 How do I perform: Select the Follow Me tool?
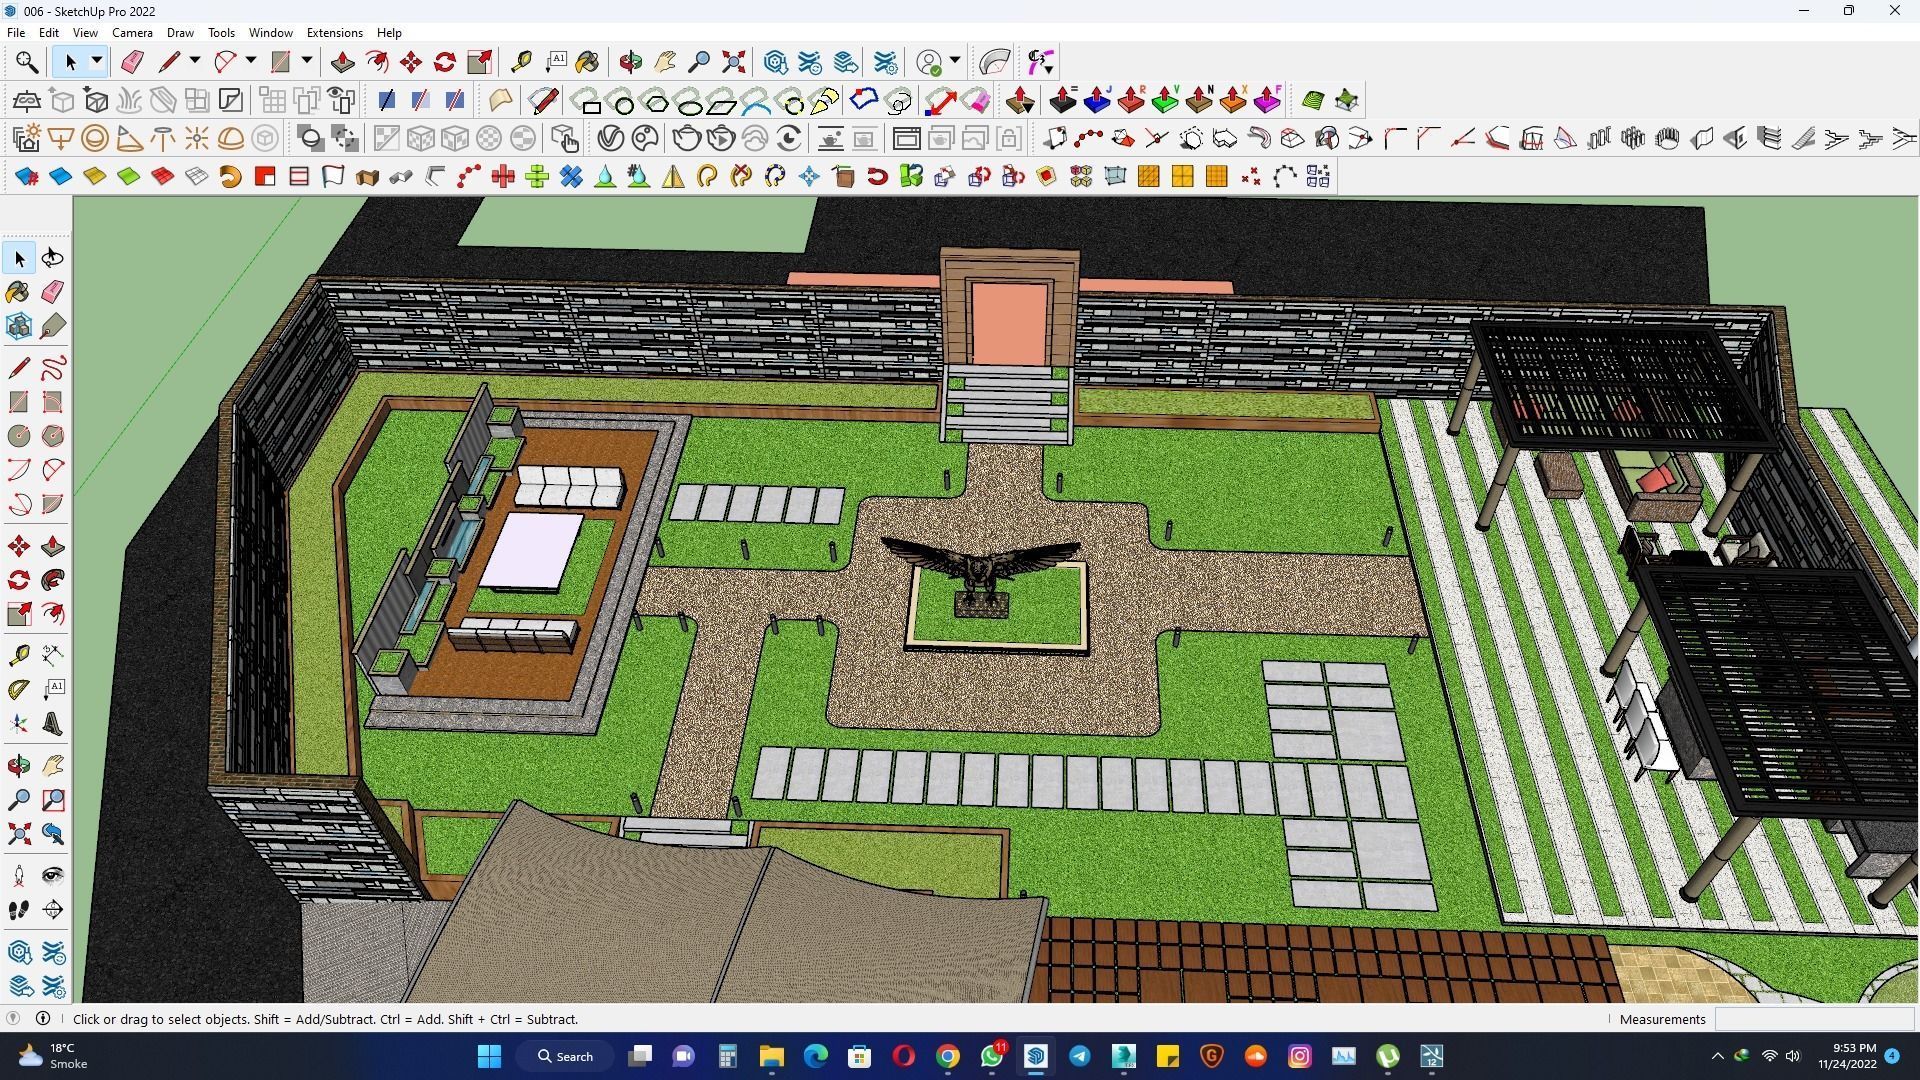coord(53,580)
